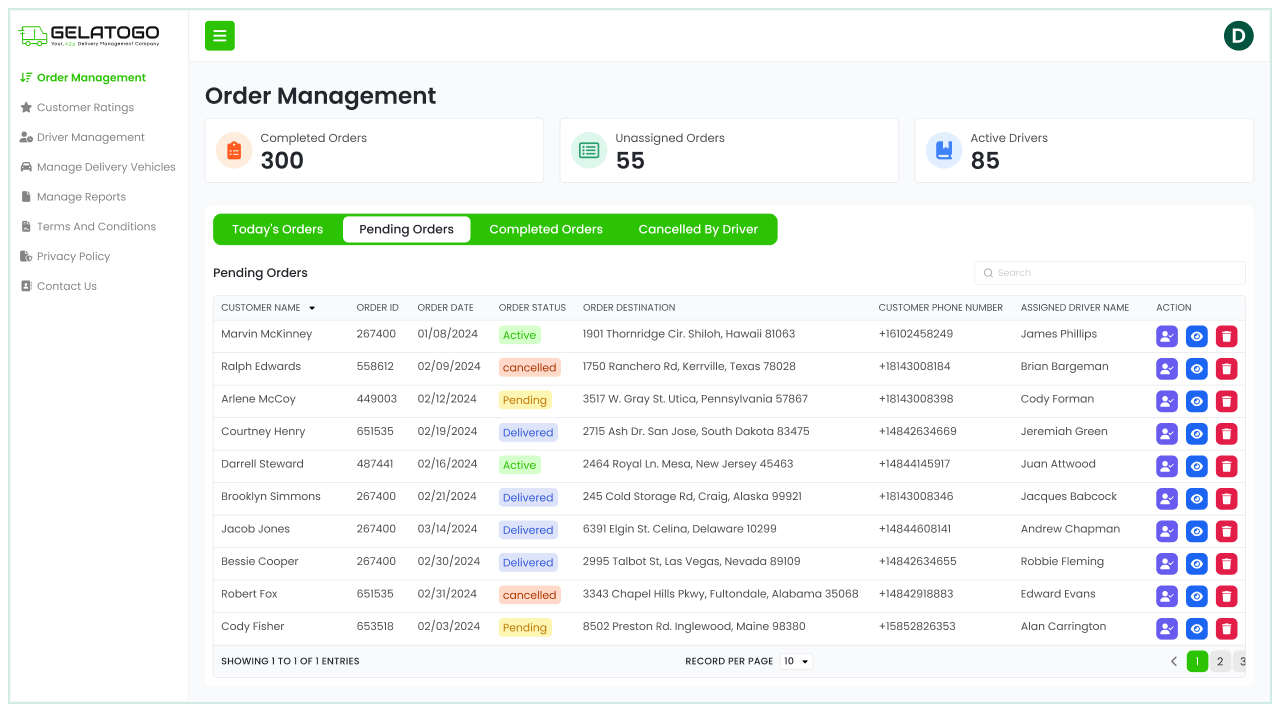This screenshot has height=712, width=1280.
Task: Open Cancelled By Driver tab
Action: pyautogui.click(x=698, y=229)
